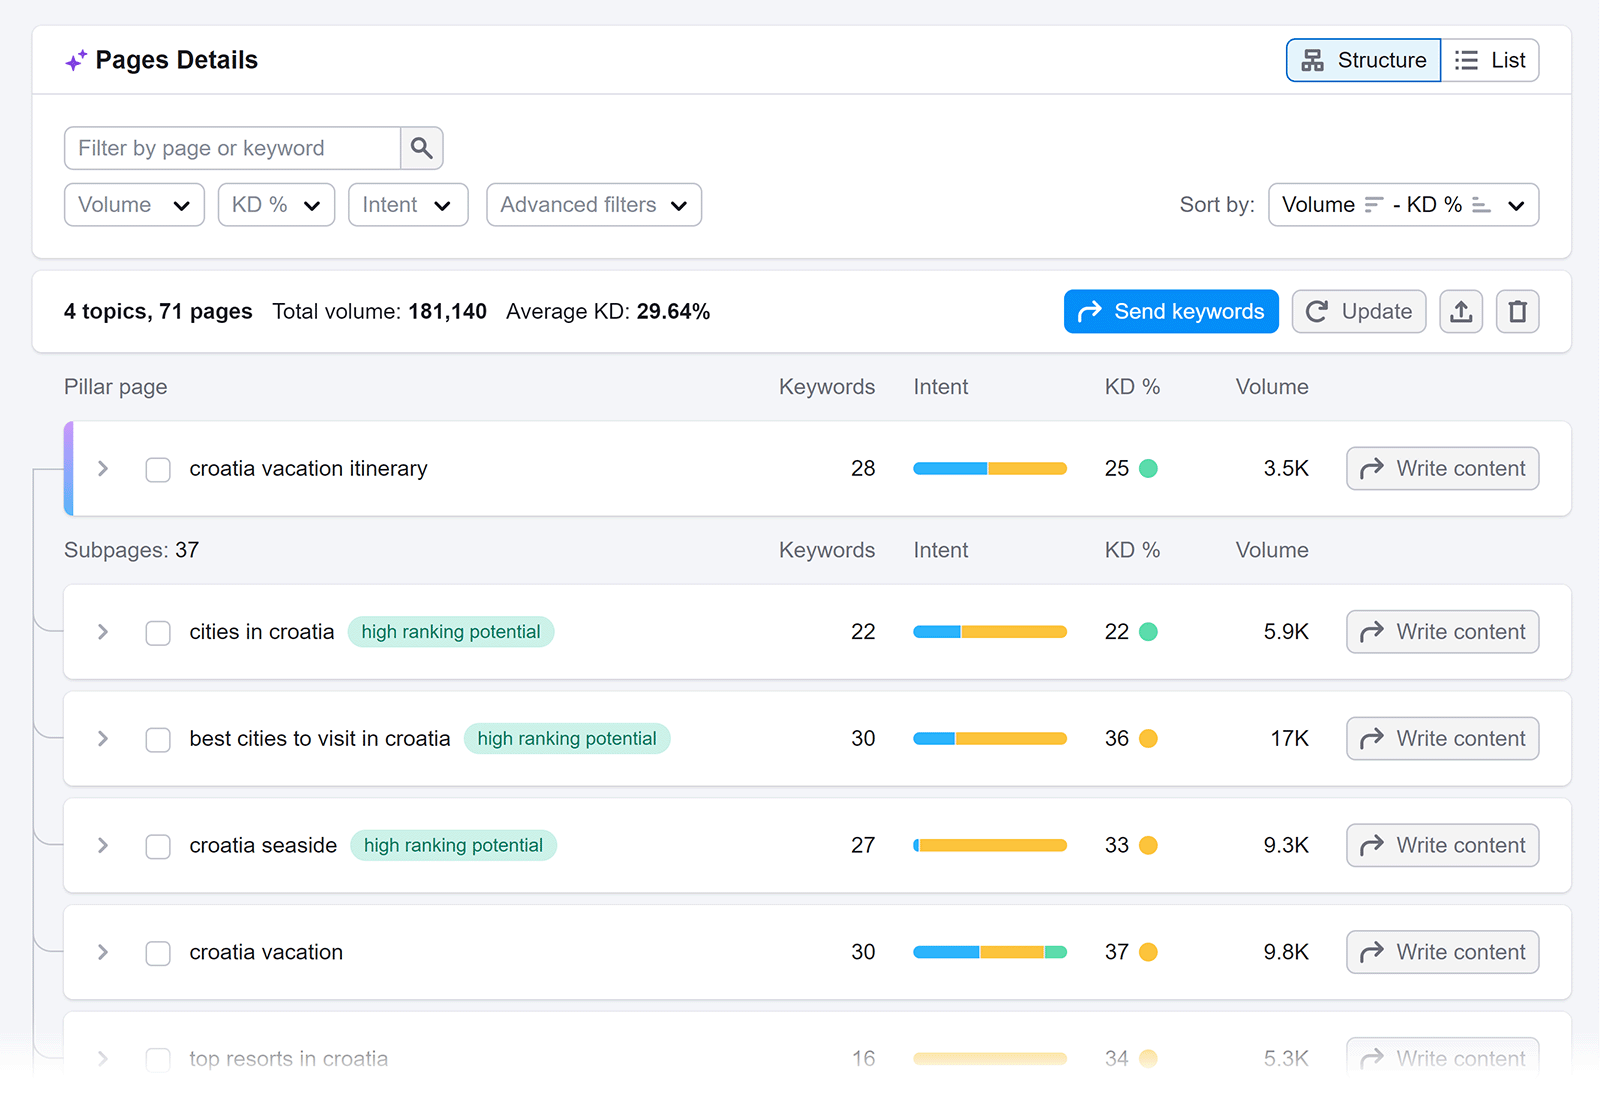Screen dimensions: 1600x1096
Task: Click the trash delete icon
Action: click(x=1517, y=312)
